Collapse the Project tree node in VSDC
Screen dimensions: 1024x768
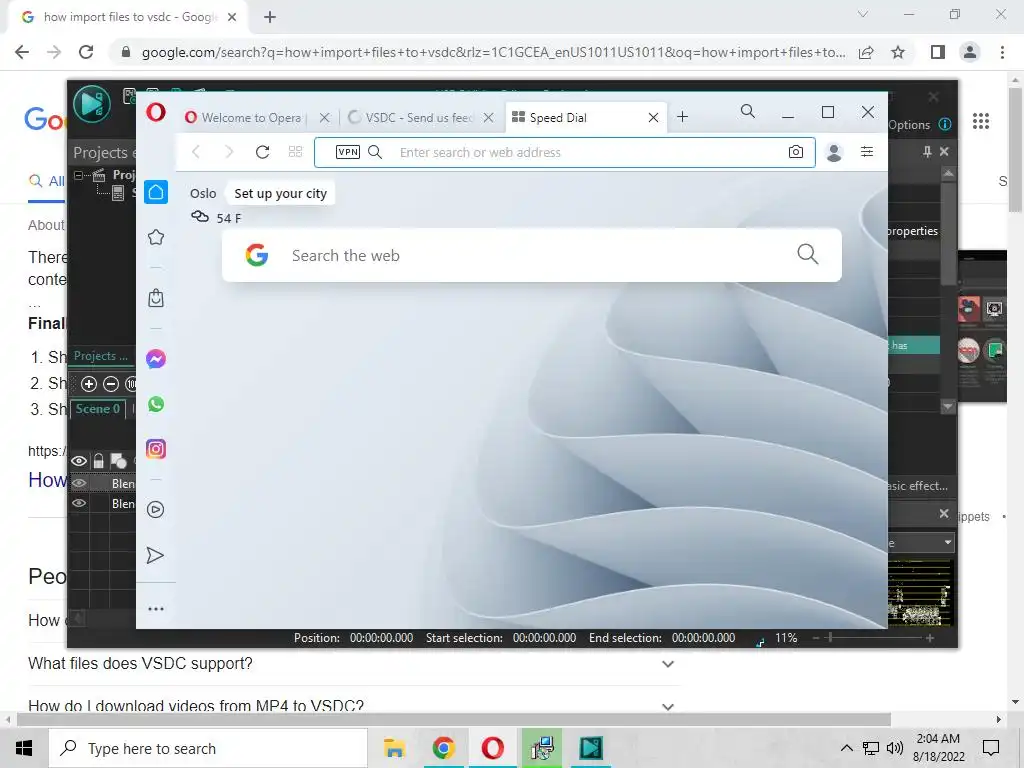[x=78, y=175]
